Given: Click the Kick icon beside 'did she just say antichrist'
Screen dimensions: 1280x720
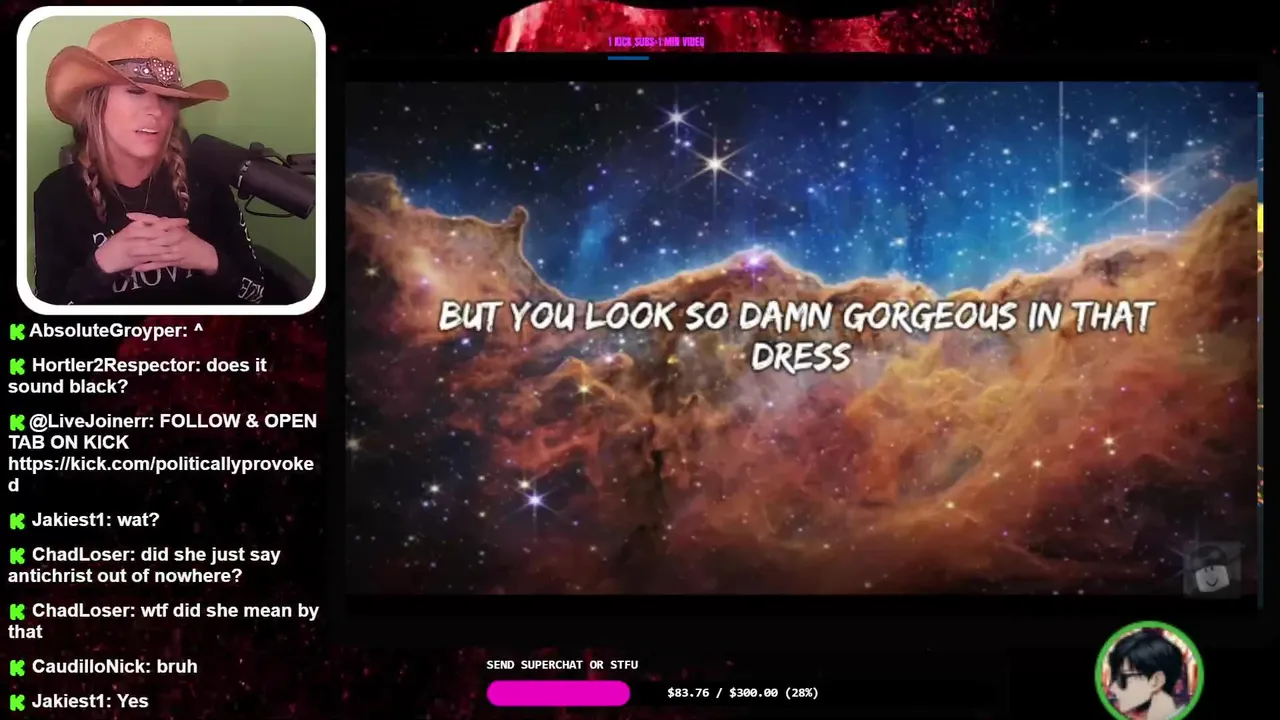Looking at the screenshot, I should click(17, 556).
